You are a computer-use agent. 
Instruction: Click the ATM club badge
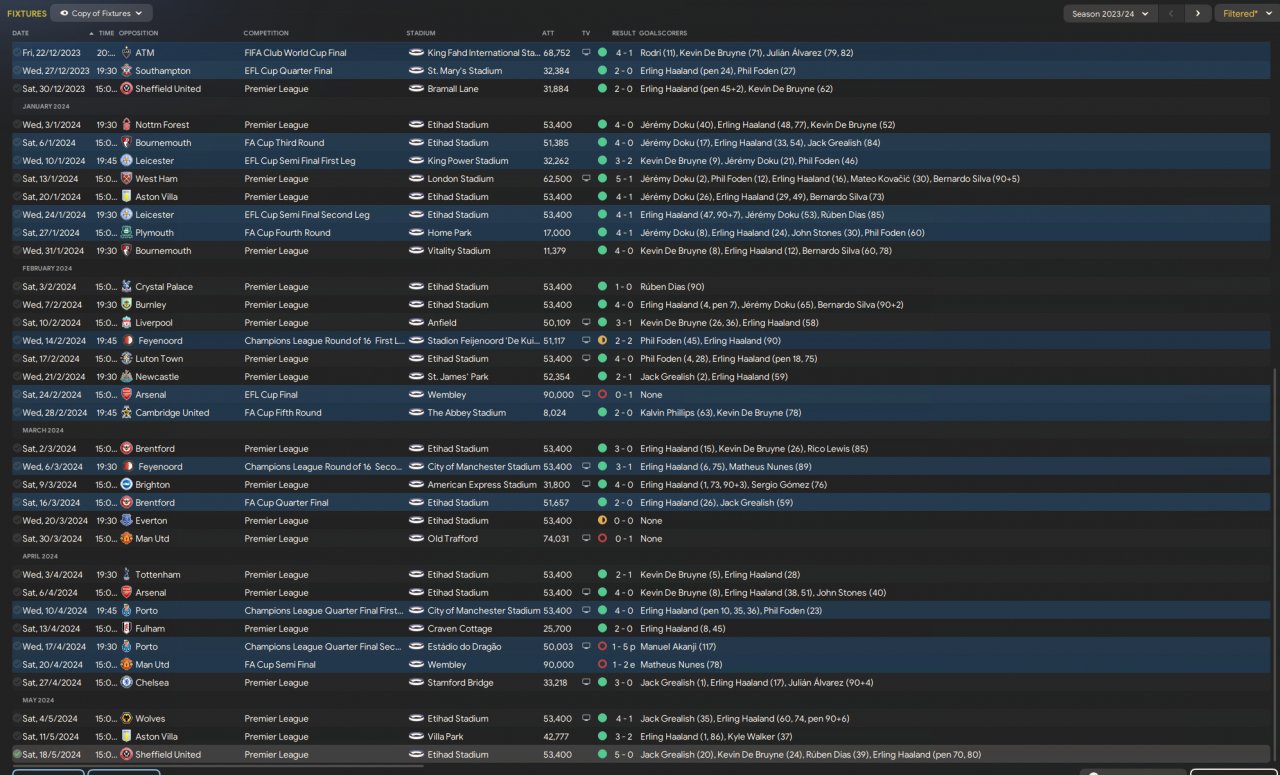[126, 53]
